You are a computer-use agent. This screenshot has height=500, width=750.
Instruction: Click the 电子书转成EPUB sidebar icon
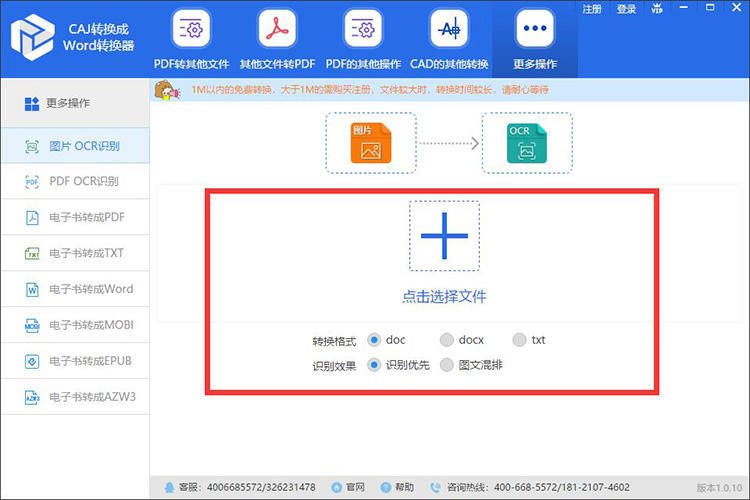tap(32, 361)
